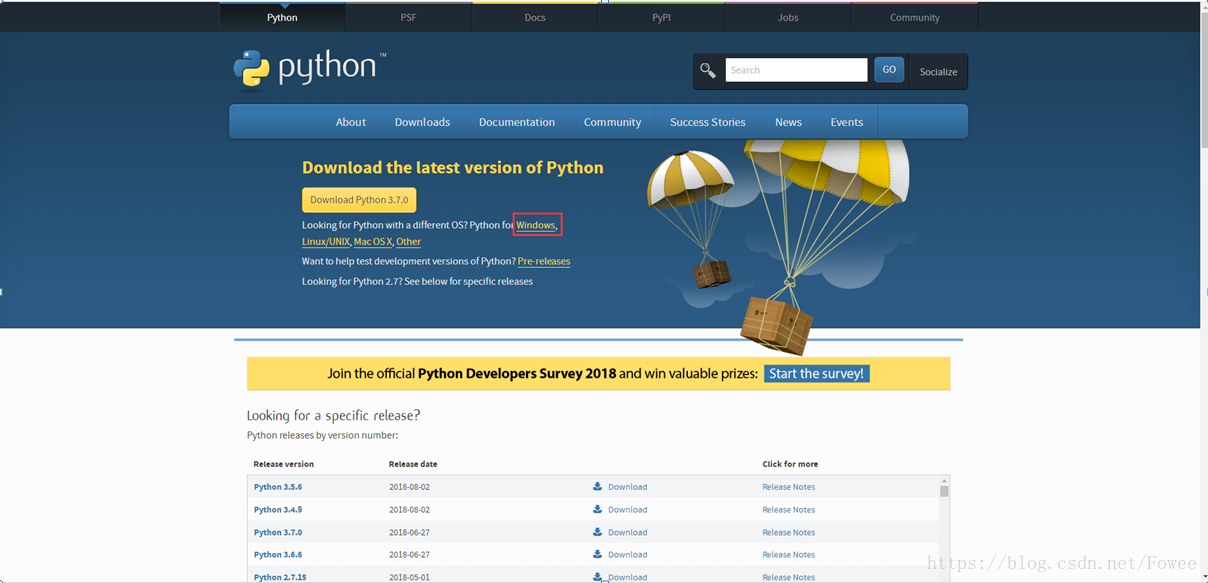Open the Success Stories menu
This screenshot has height=583, width=1208.
click(708, 122)
